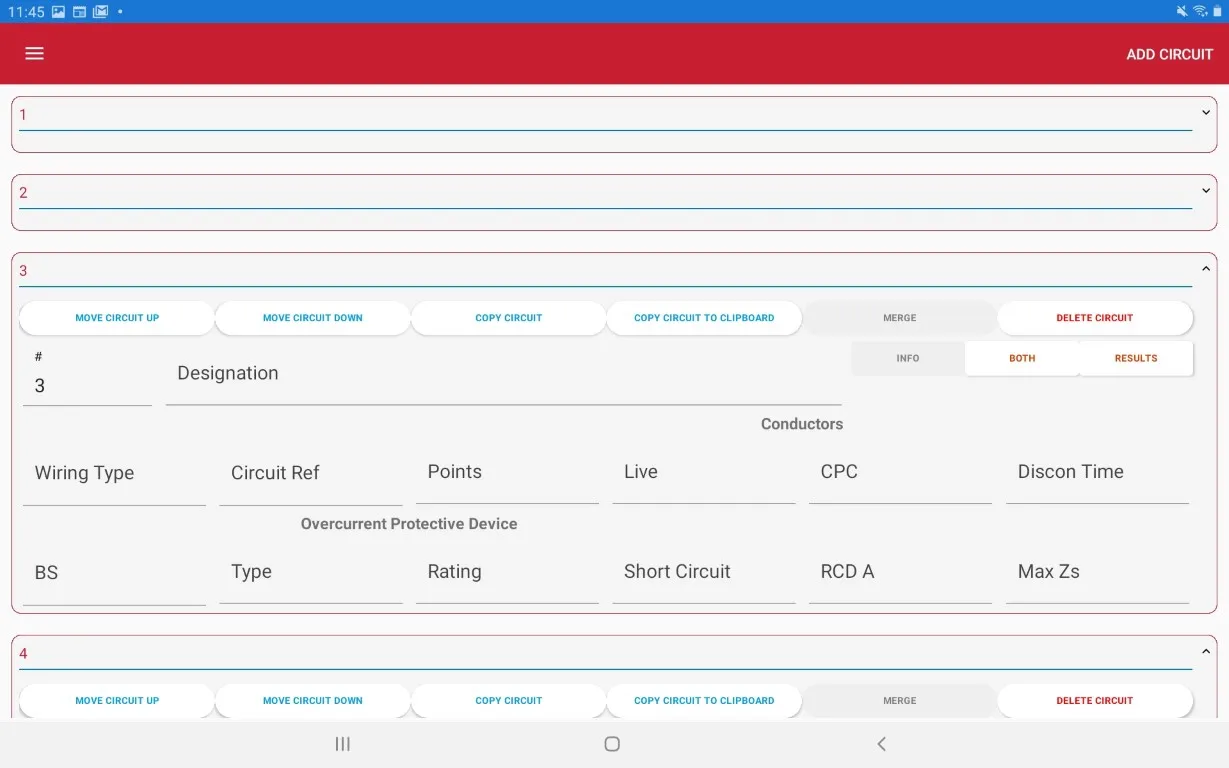Open the hamburger navigation menu
1229x768 pixels.
34,54
